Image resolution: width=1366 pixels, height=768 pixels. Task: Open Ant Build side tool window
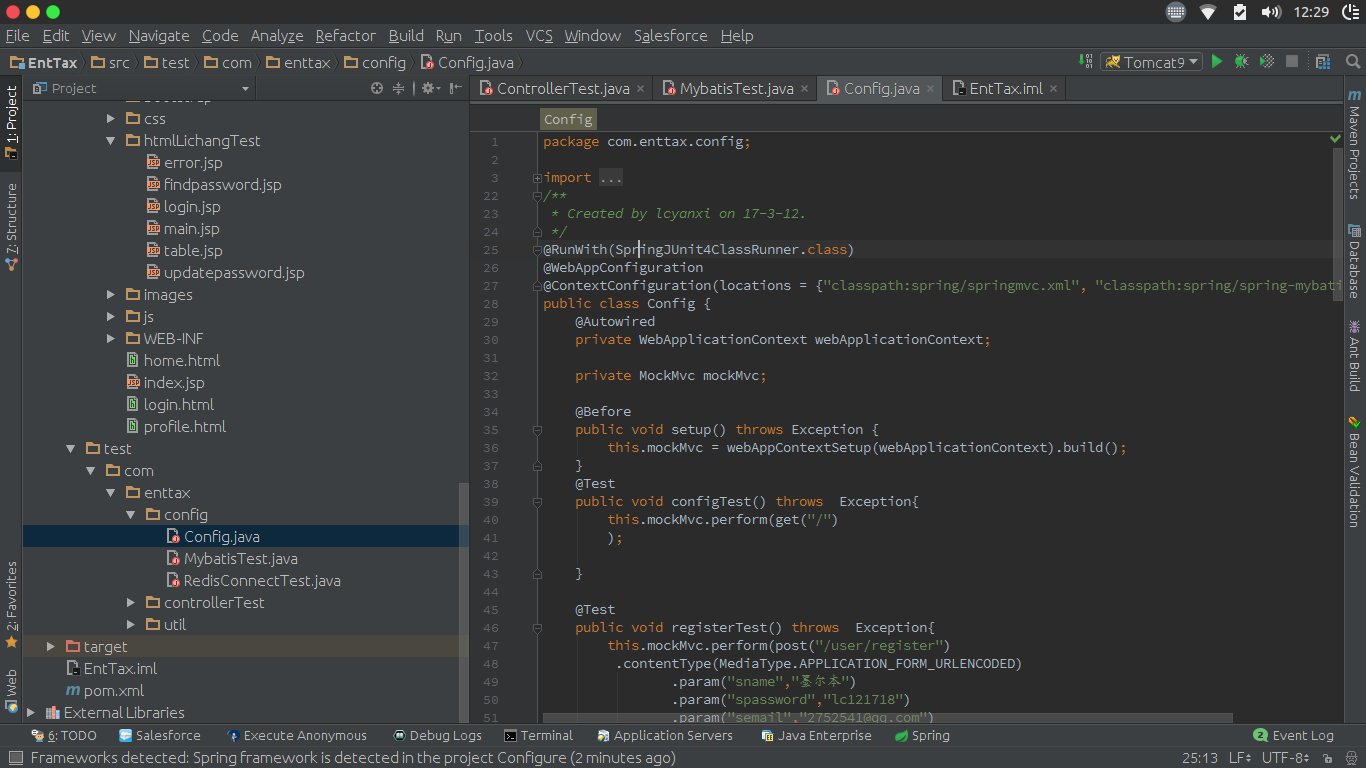1354,355
